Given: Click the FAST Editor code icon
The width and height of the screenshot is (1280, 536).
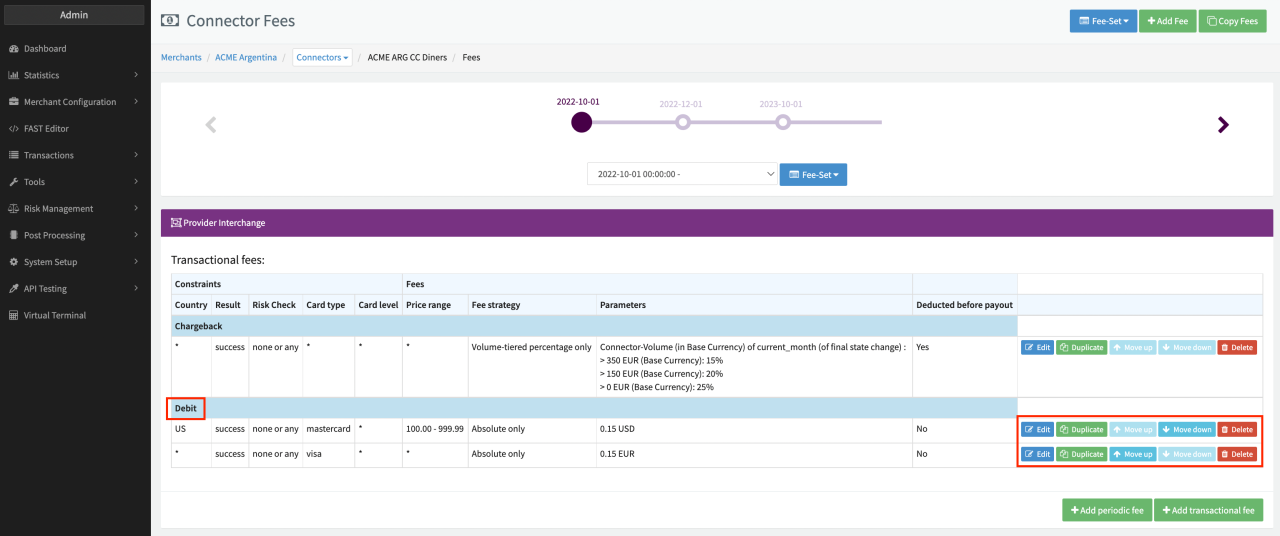Looking at the screenshot, I should coord(14,129).
